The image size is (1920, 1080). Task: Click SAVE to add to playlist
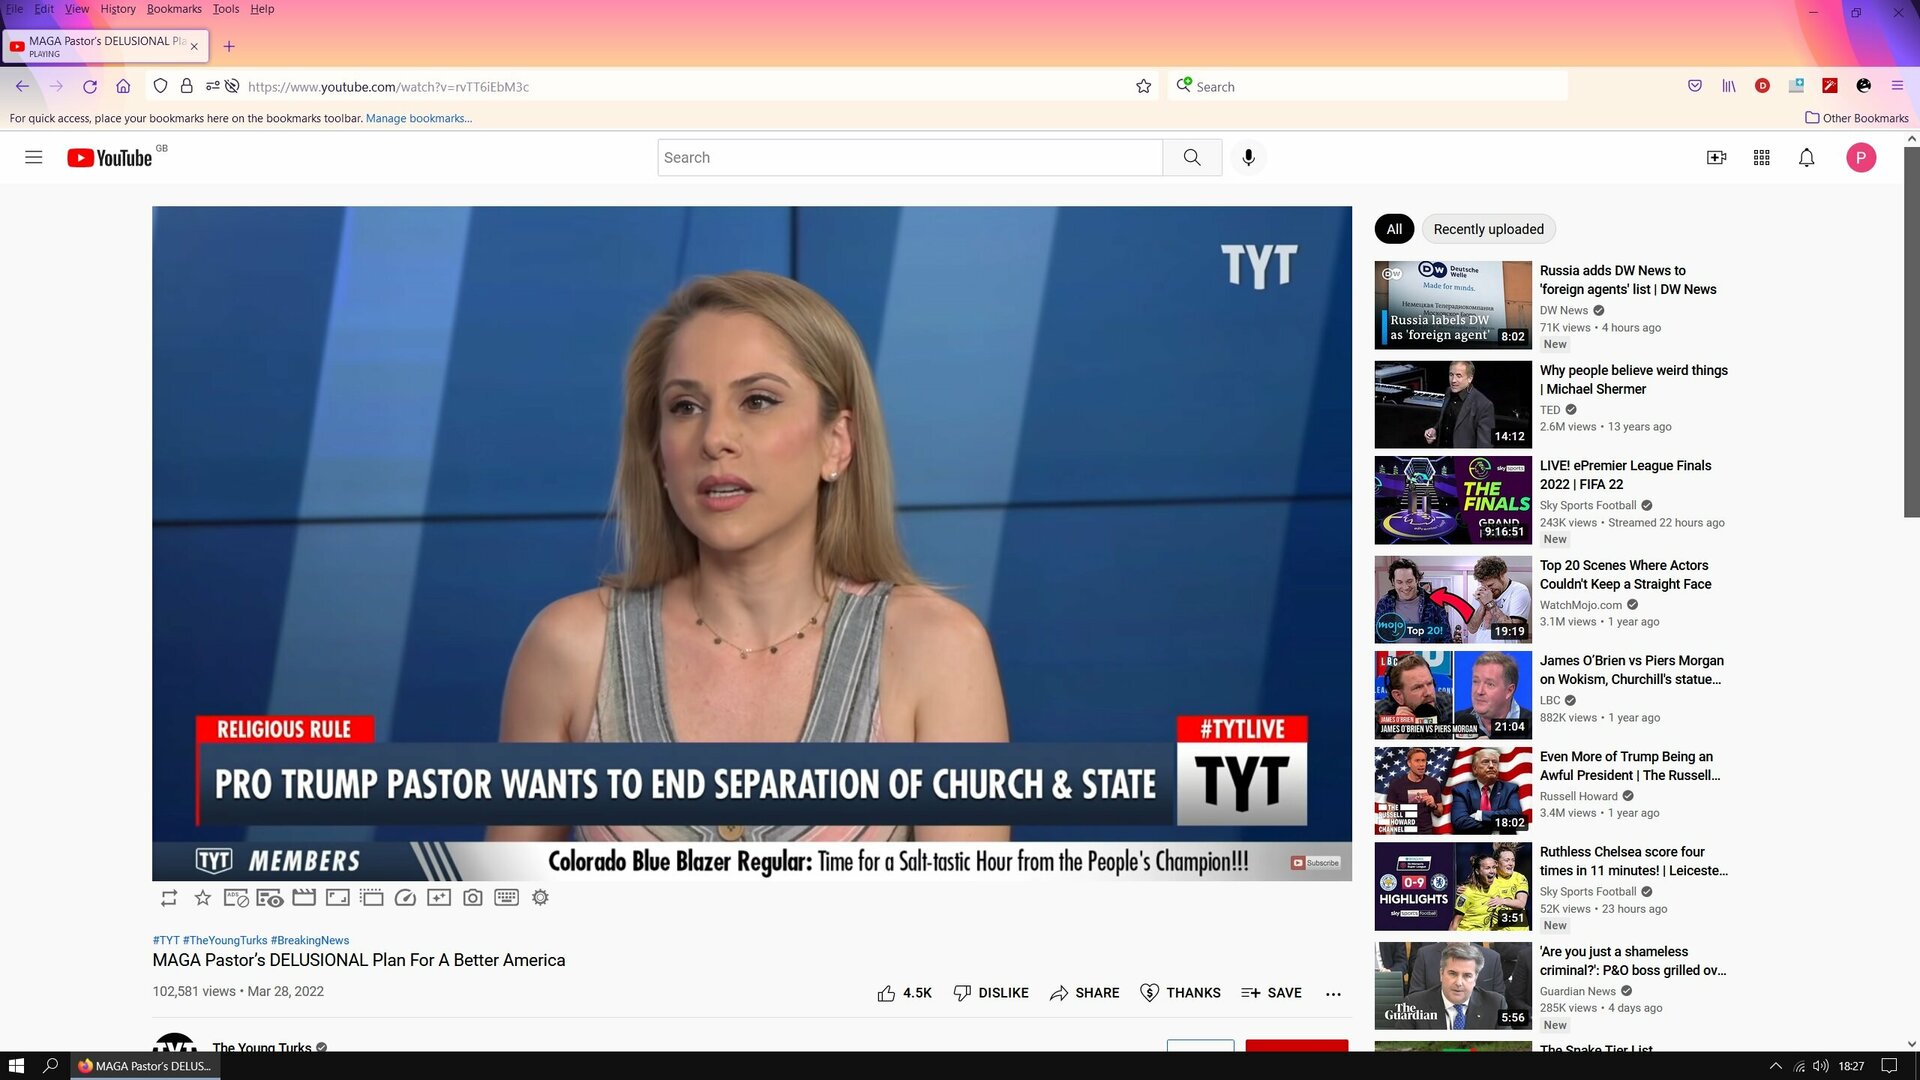[x=1271, y=993]
